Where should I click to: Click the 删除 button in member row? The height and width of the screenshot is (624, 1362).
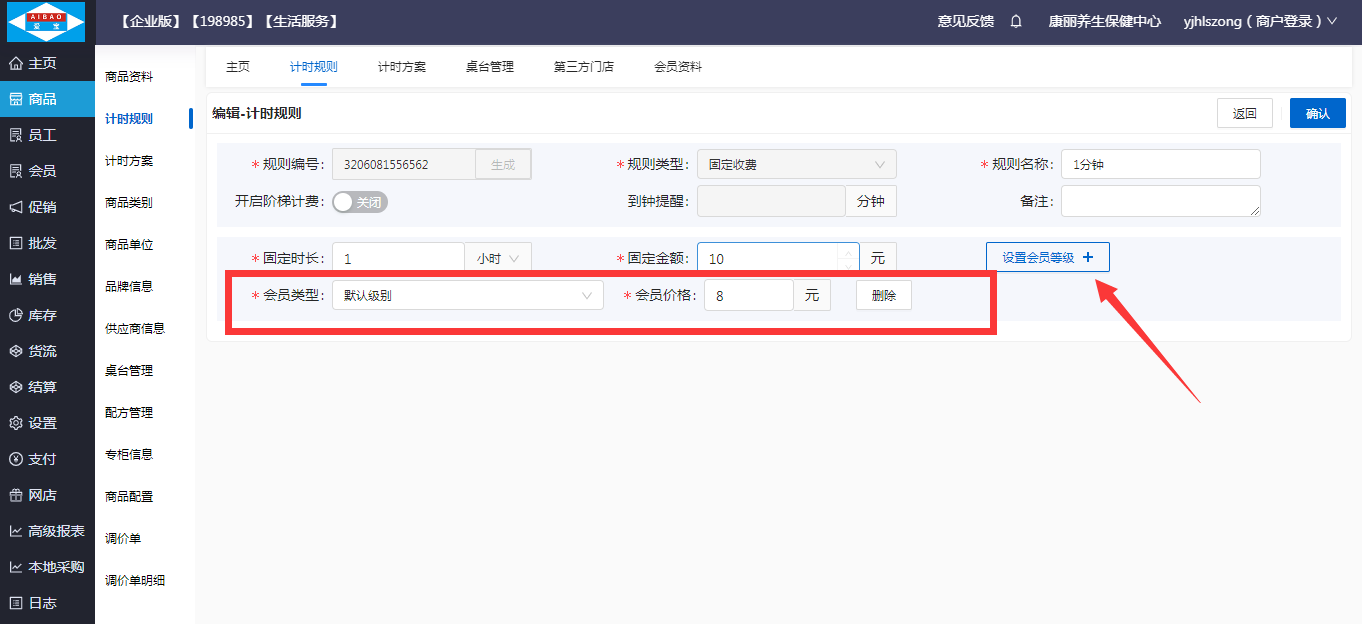[884, 295]
